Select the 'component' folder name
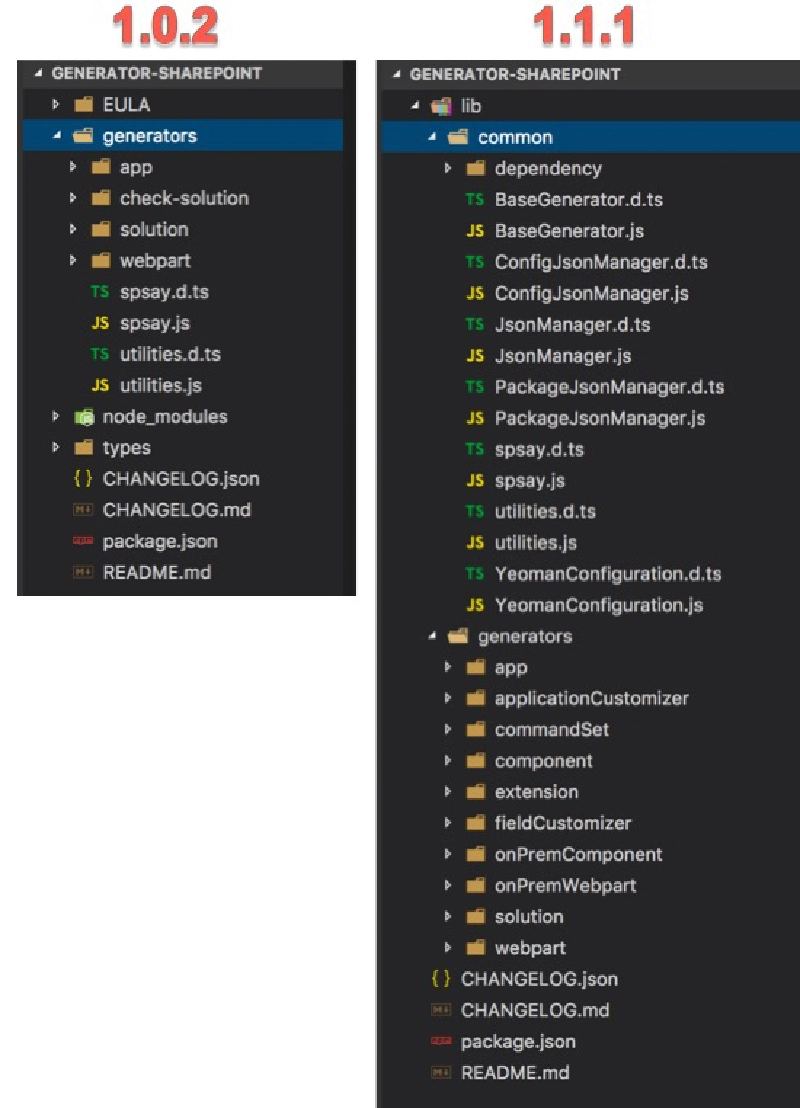The height and width of the screenshot is (1108, 800). 543,761
